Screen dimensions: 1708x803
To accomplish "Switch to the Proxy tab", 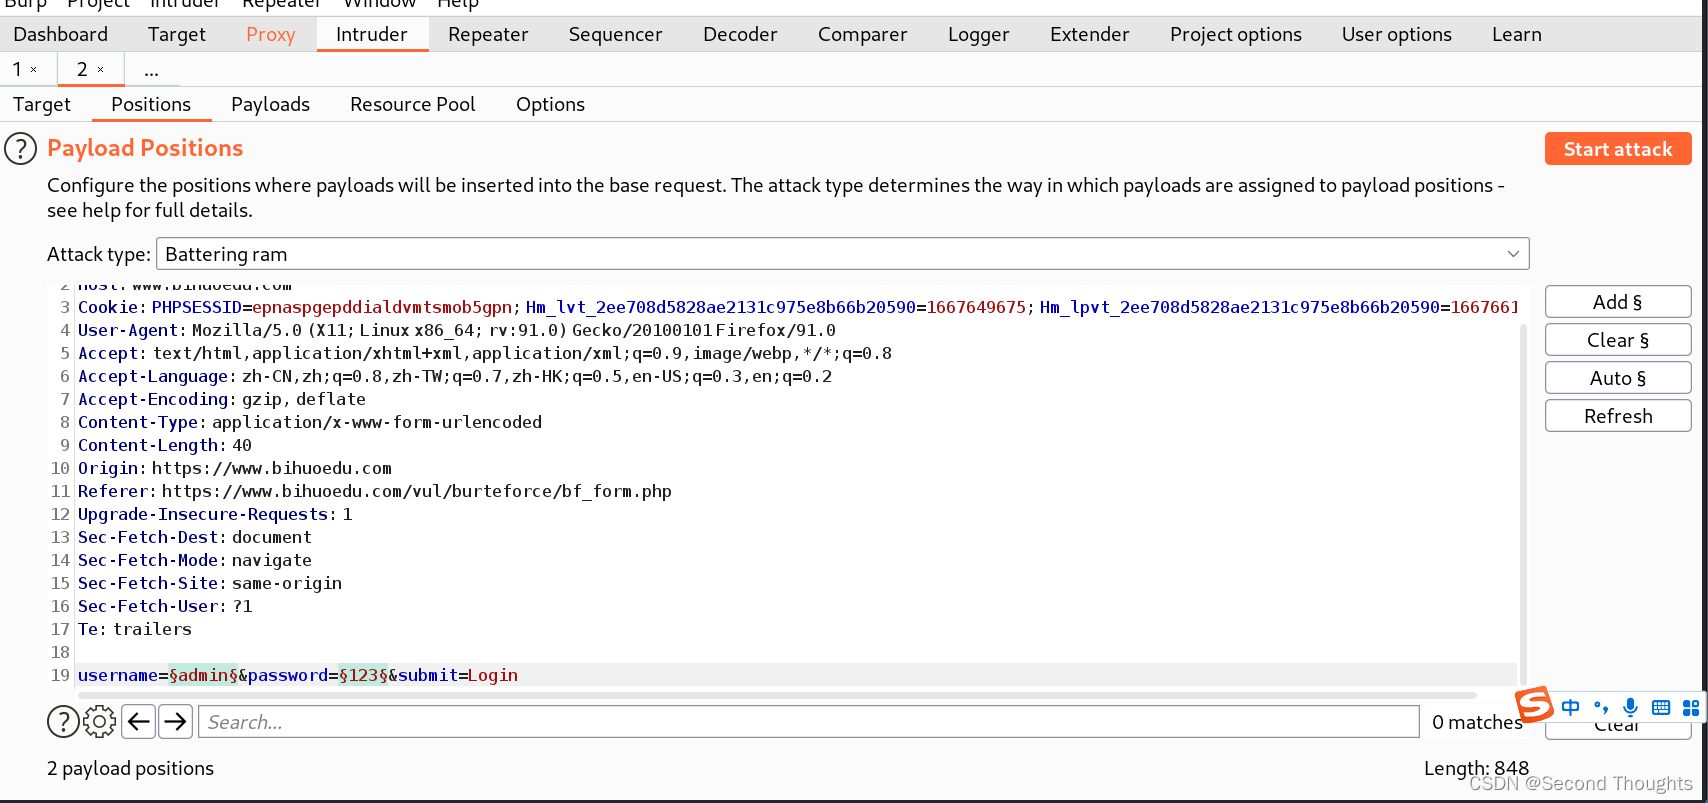I will [271, 34].
